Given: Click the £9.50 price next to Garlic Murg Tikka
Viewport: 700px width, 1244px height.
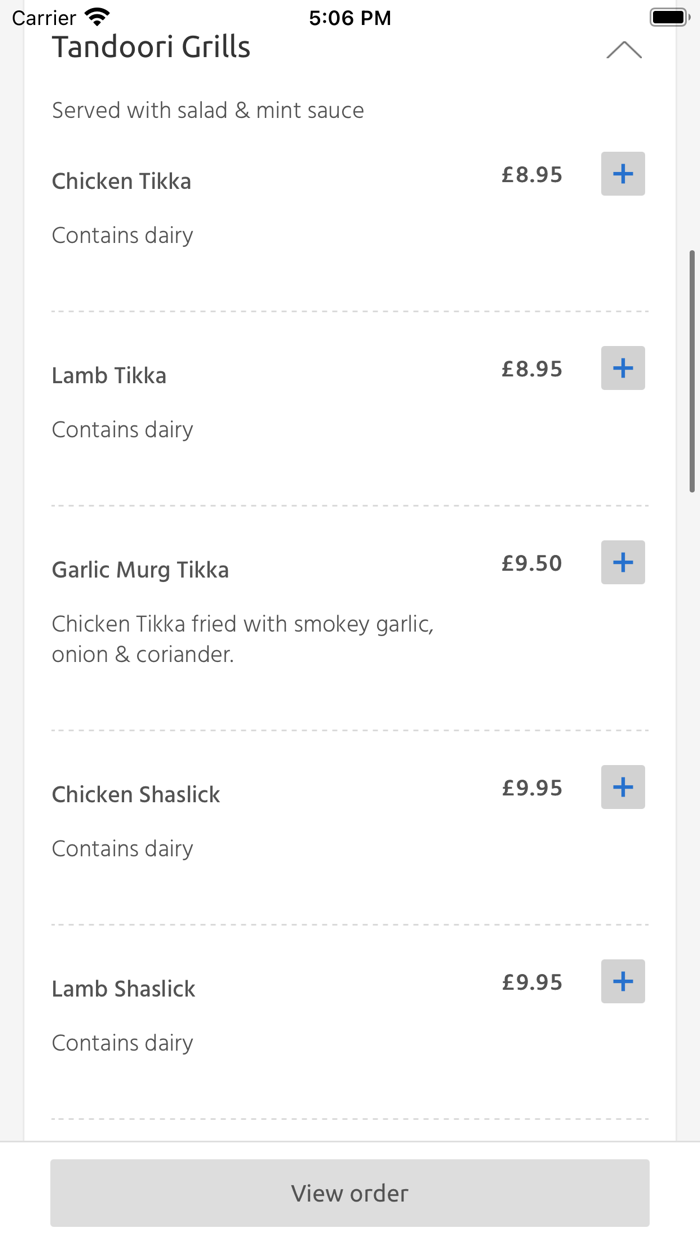Looking at the screenshot, I should [532, 563].
